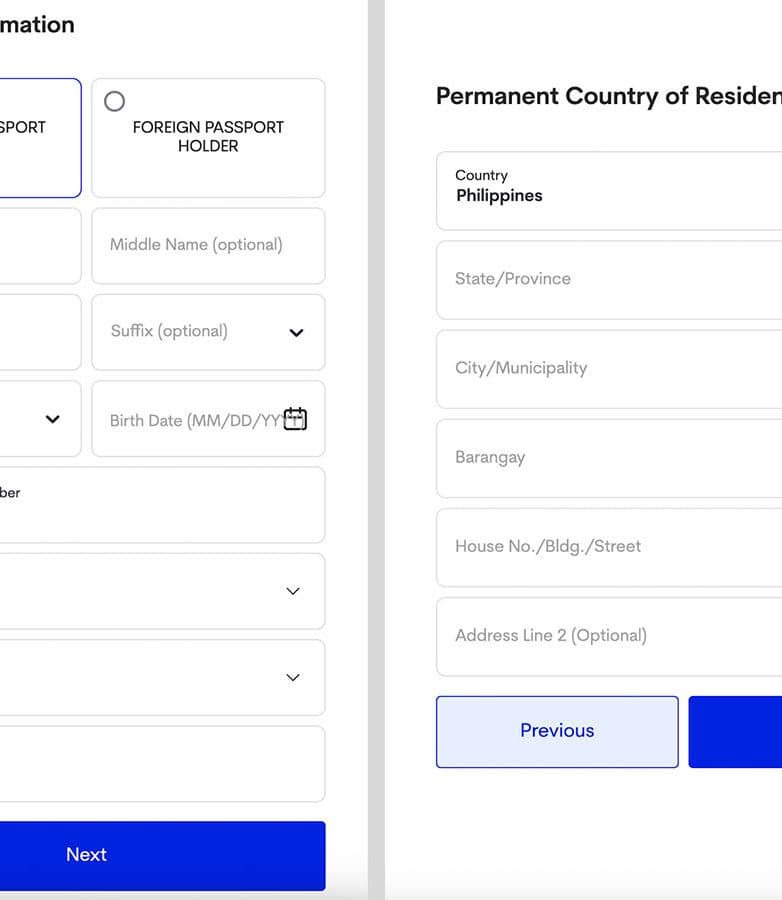
Task: Select the Foreign Passport Holder radio button
Action: pos(115,101)
